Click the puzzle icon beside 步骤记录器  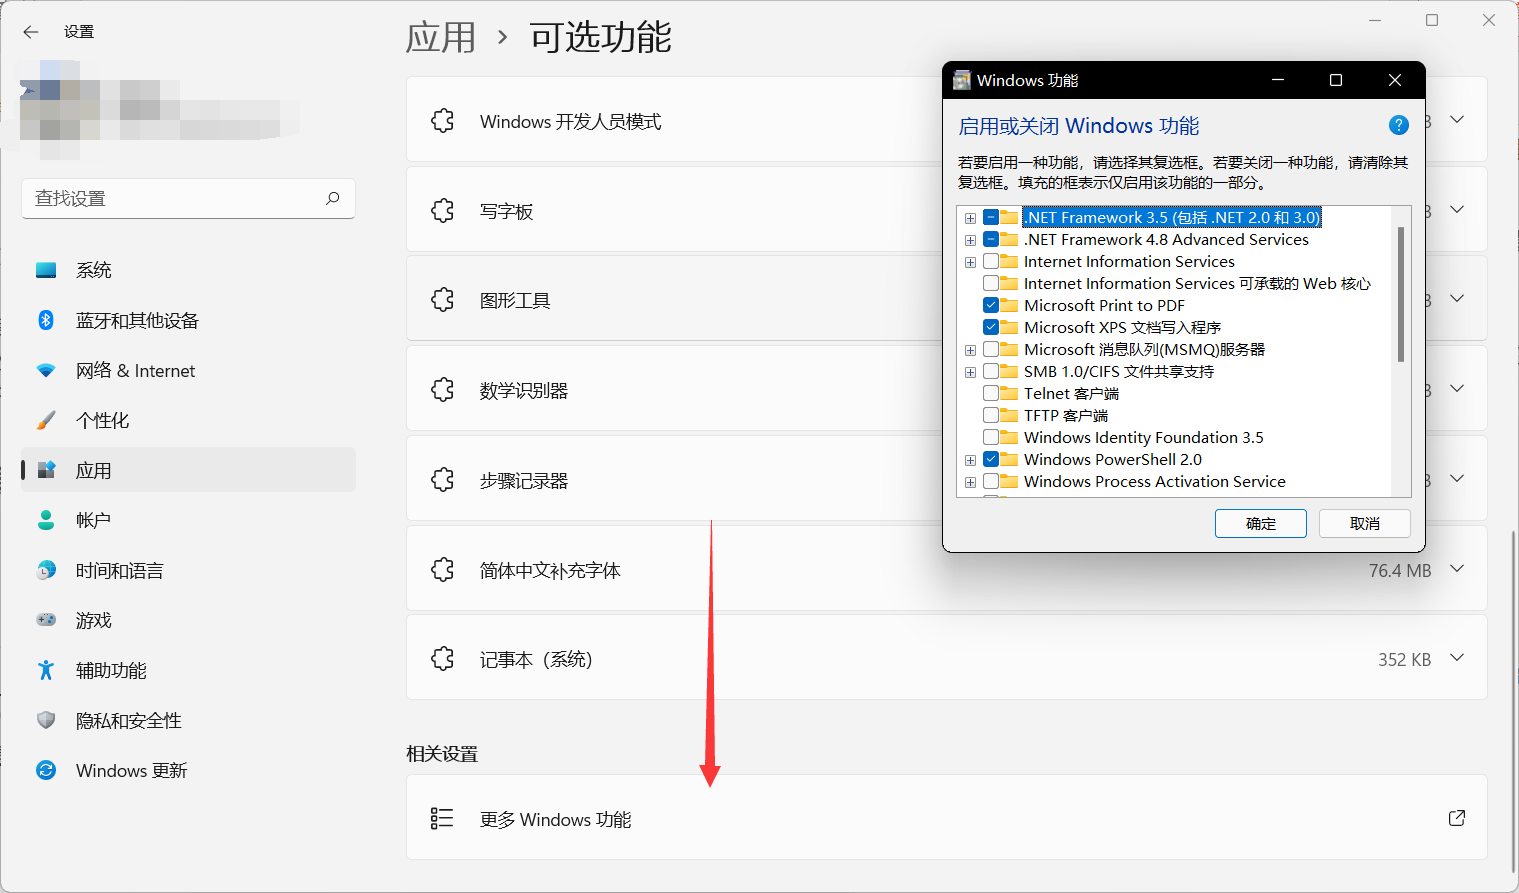443,480
